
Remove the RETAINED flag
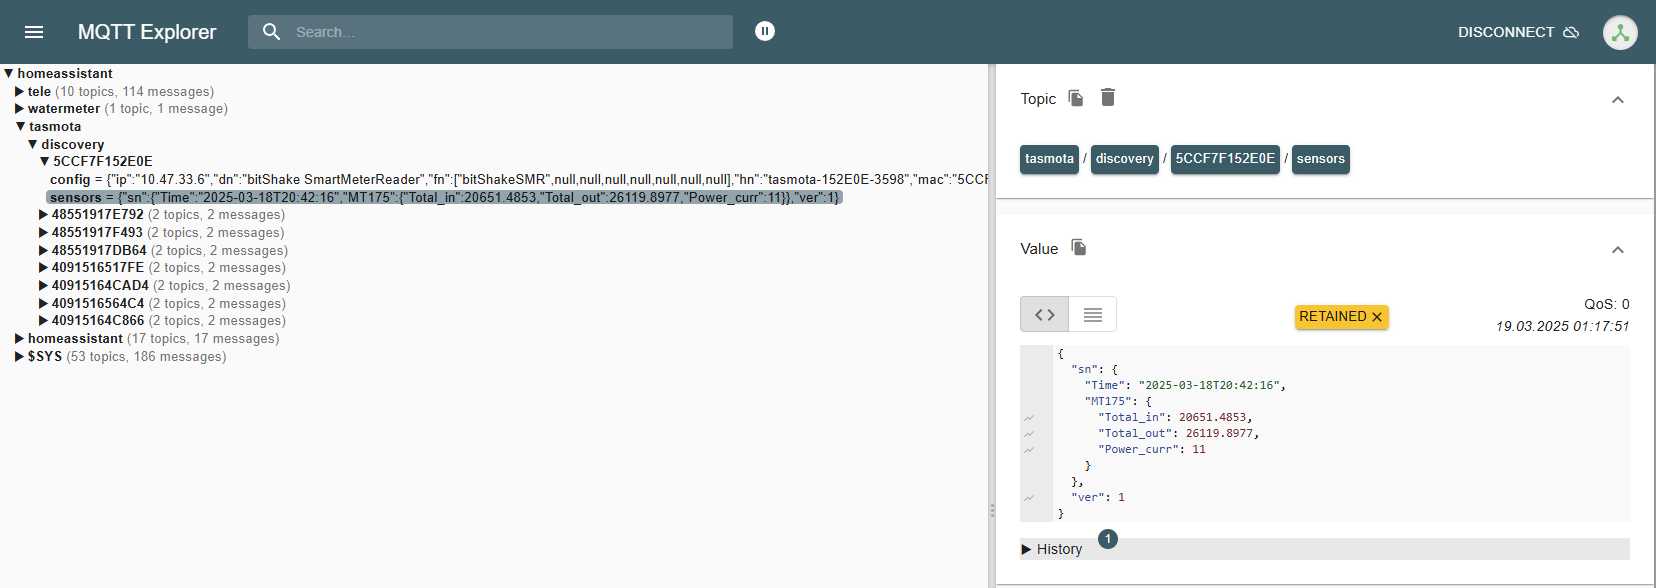[x=1377, y=317]
